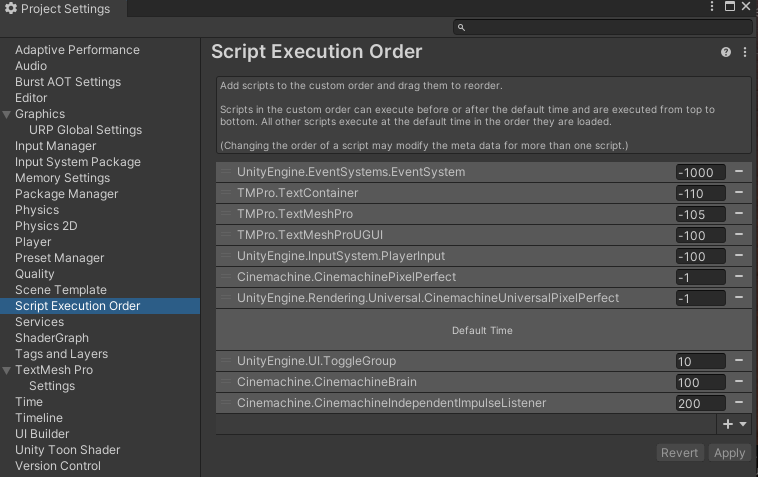
Task: Grab the drag handle of the CinemachineBrain row
Action: click(x=226, y=381)
